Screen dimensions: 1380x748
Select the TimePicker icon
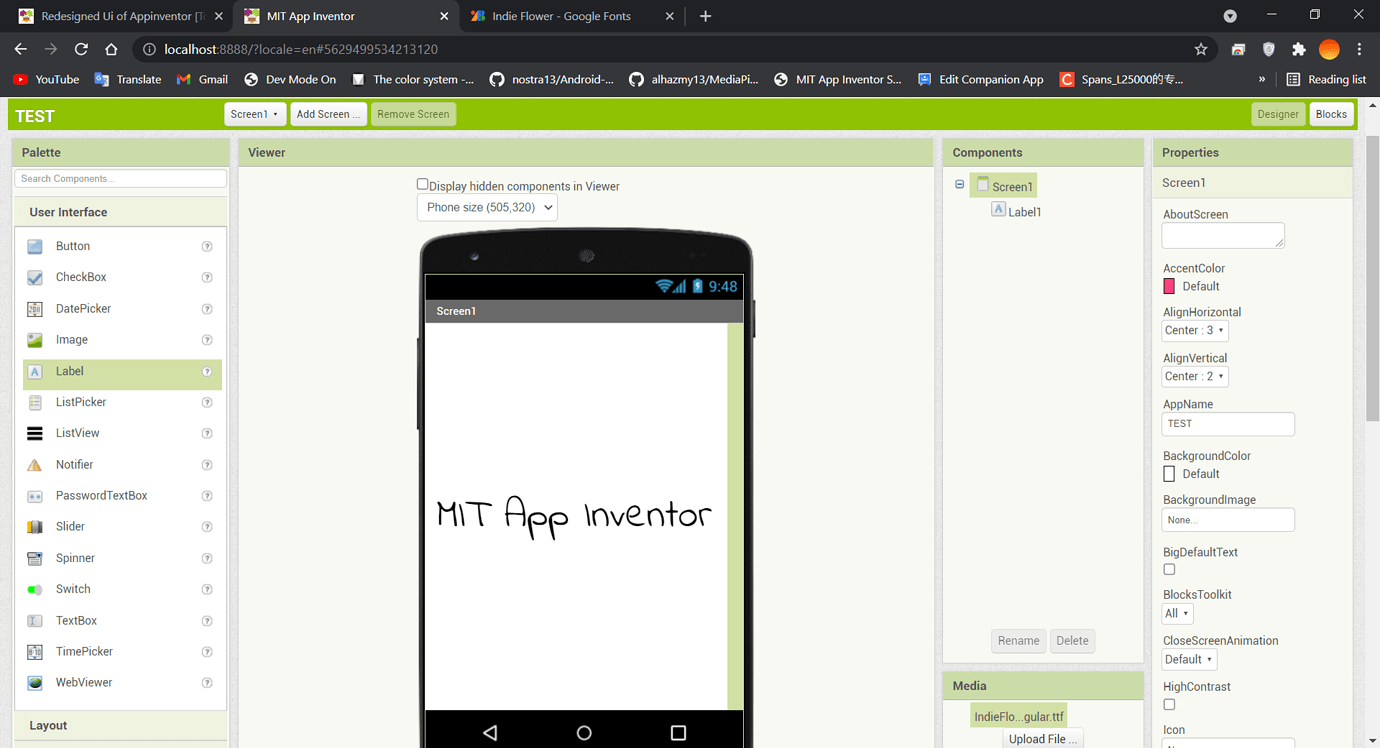point(35,652)
